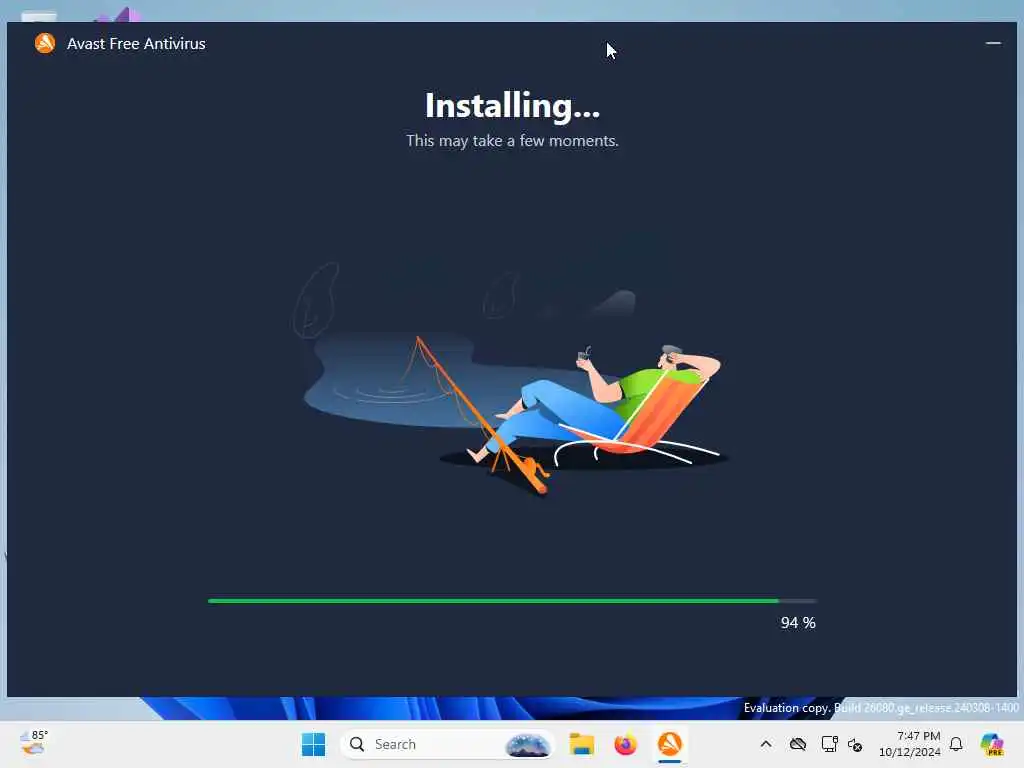1024x768 pixels.
Task: Click the crossed-out cloud sync tray icon
Action: [x=797, y=744]
